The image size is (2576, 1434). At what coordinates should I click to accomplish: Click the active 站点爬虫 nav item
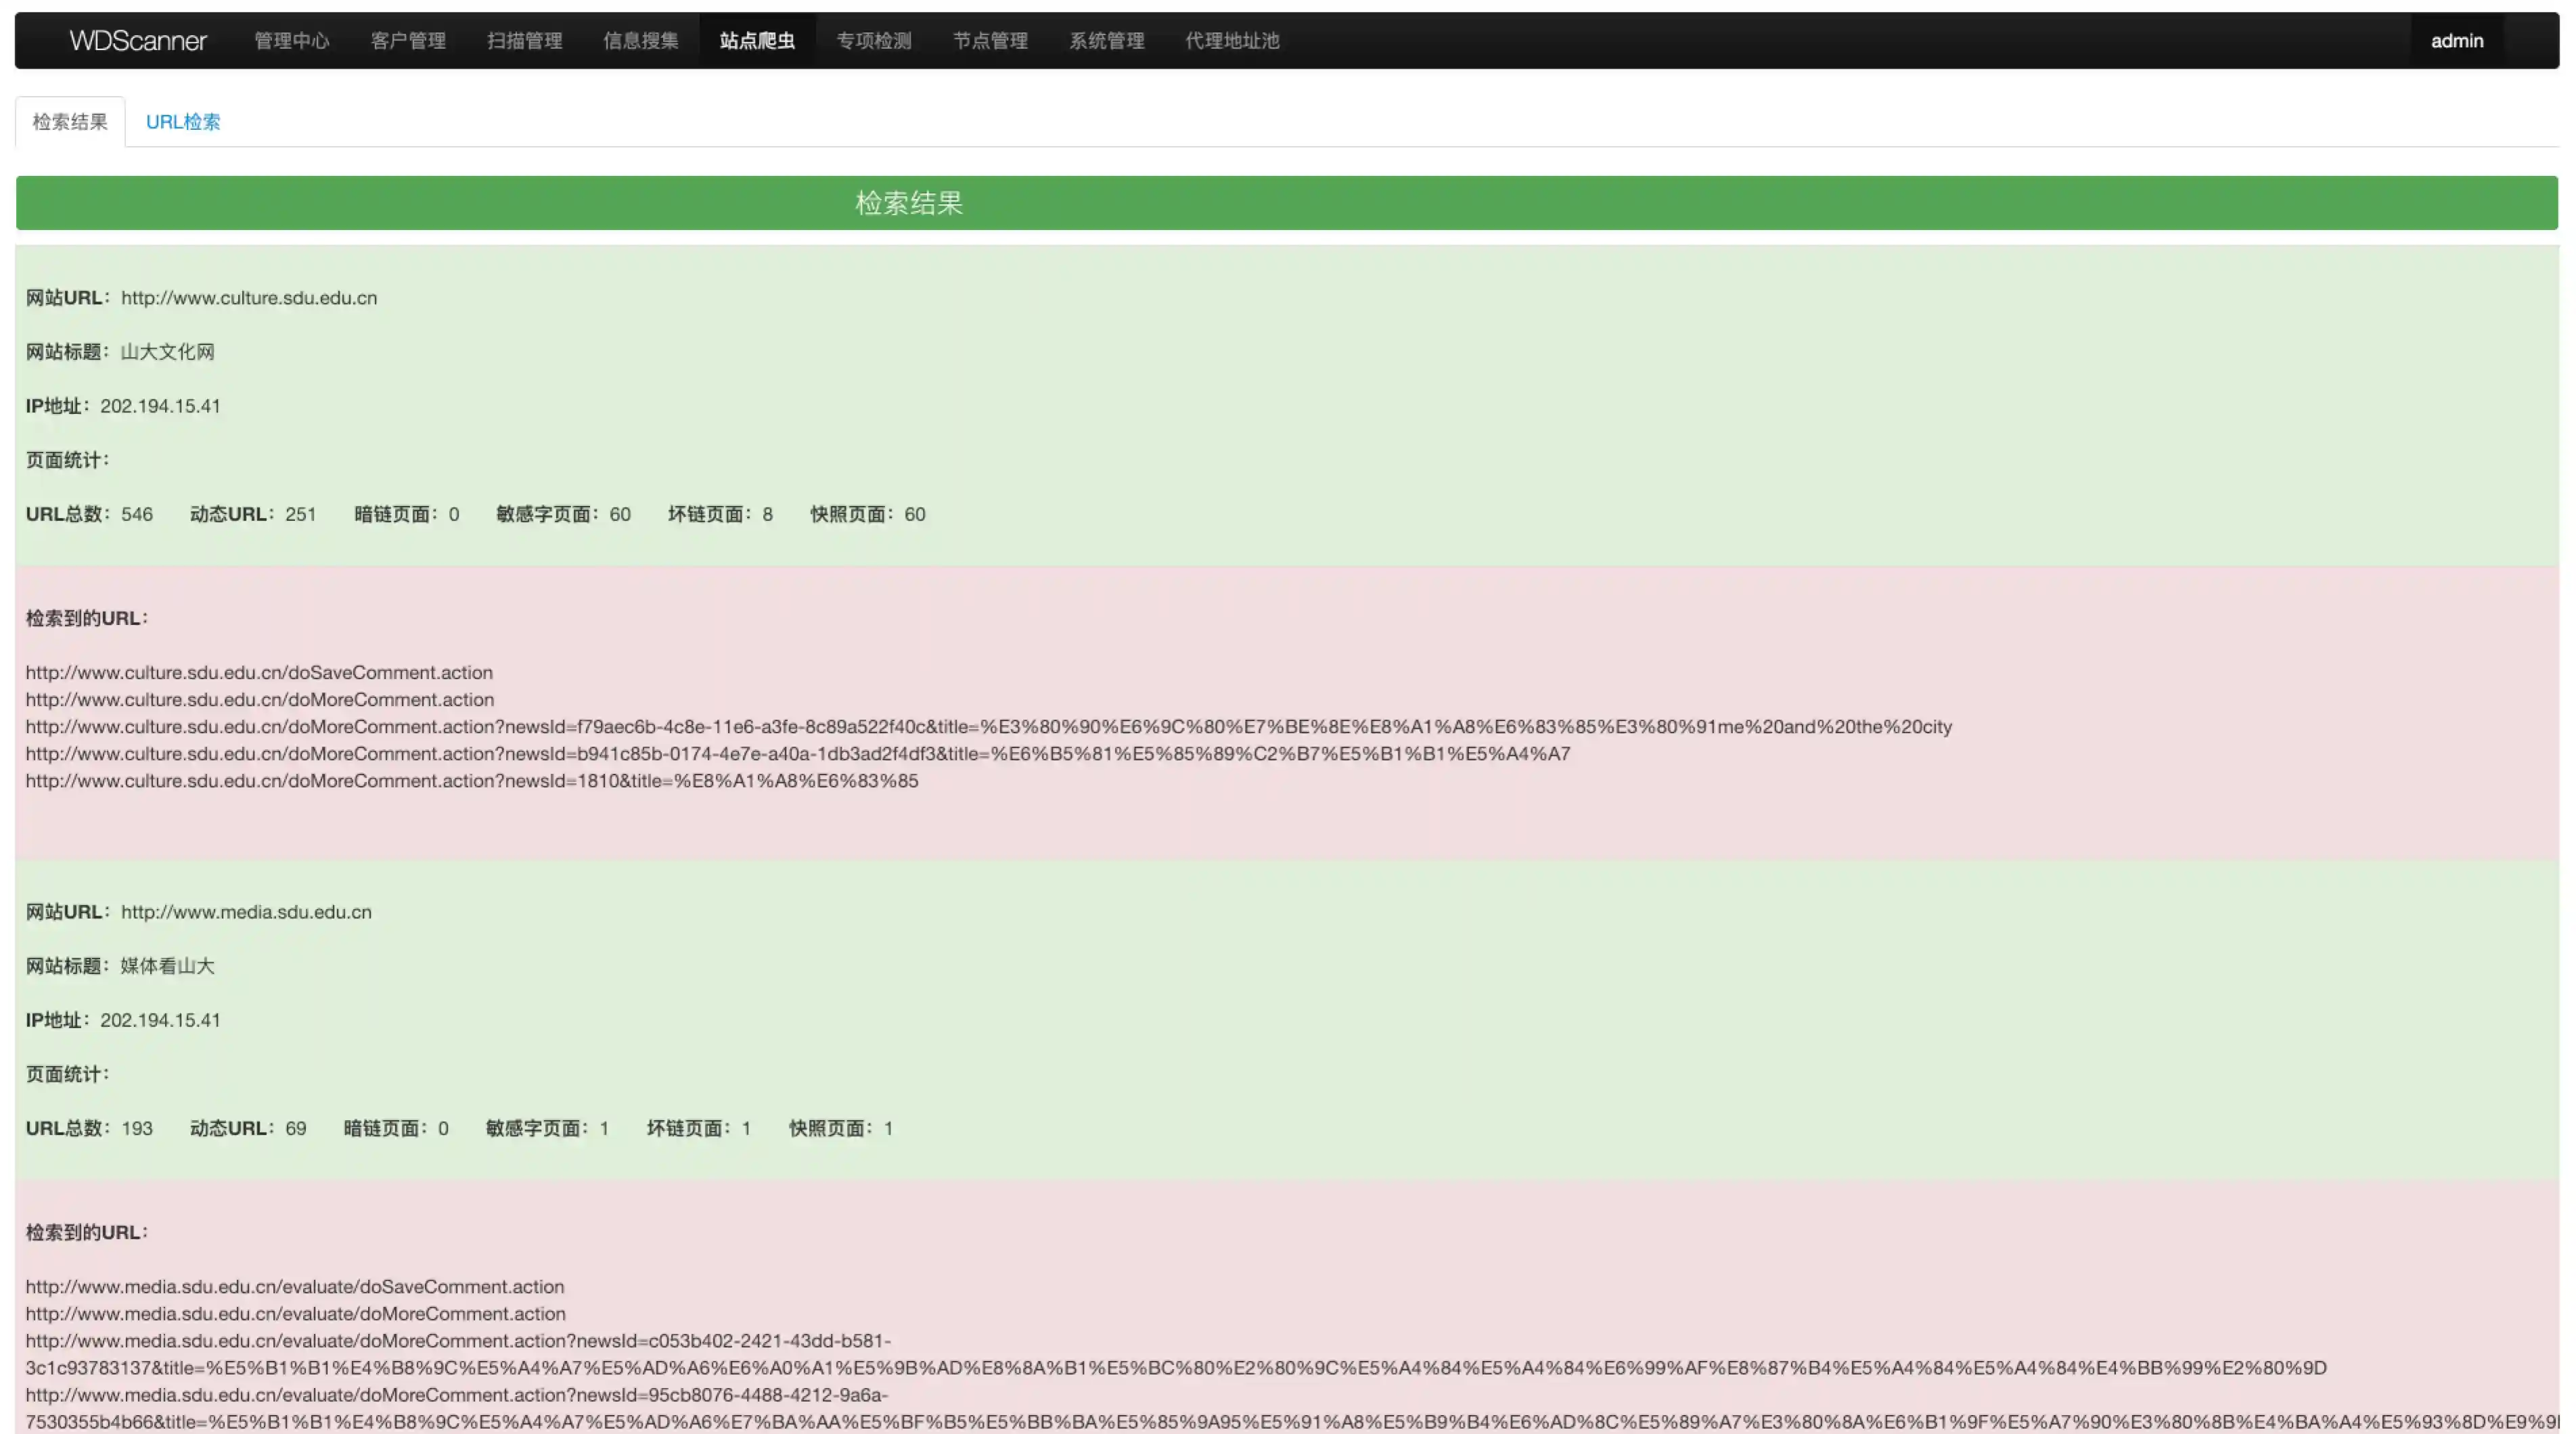click(757, 41)
